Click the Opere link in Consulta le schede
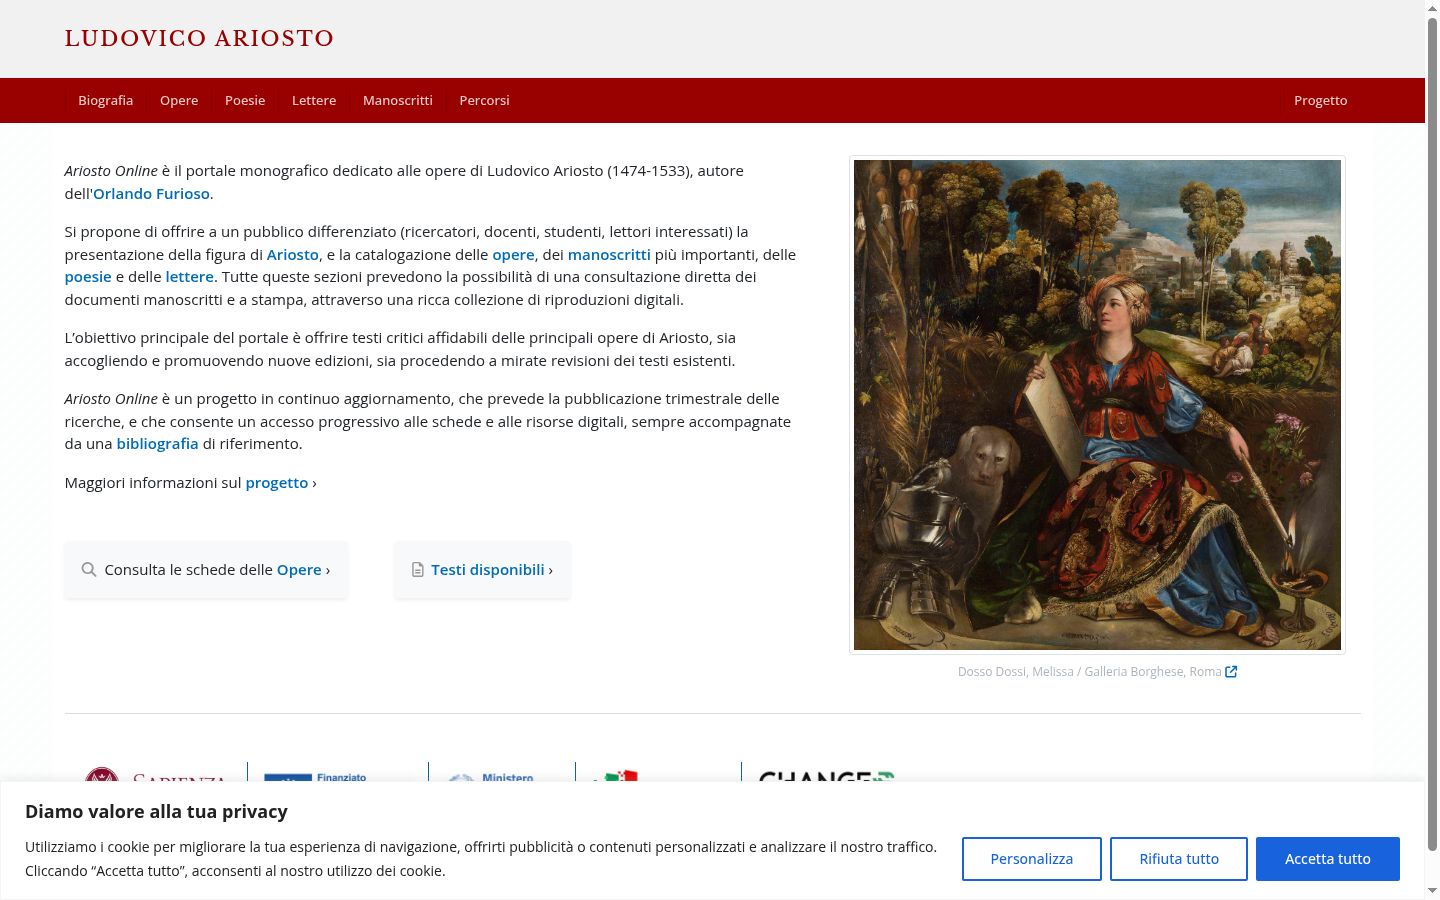 tap(299, 570)
